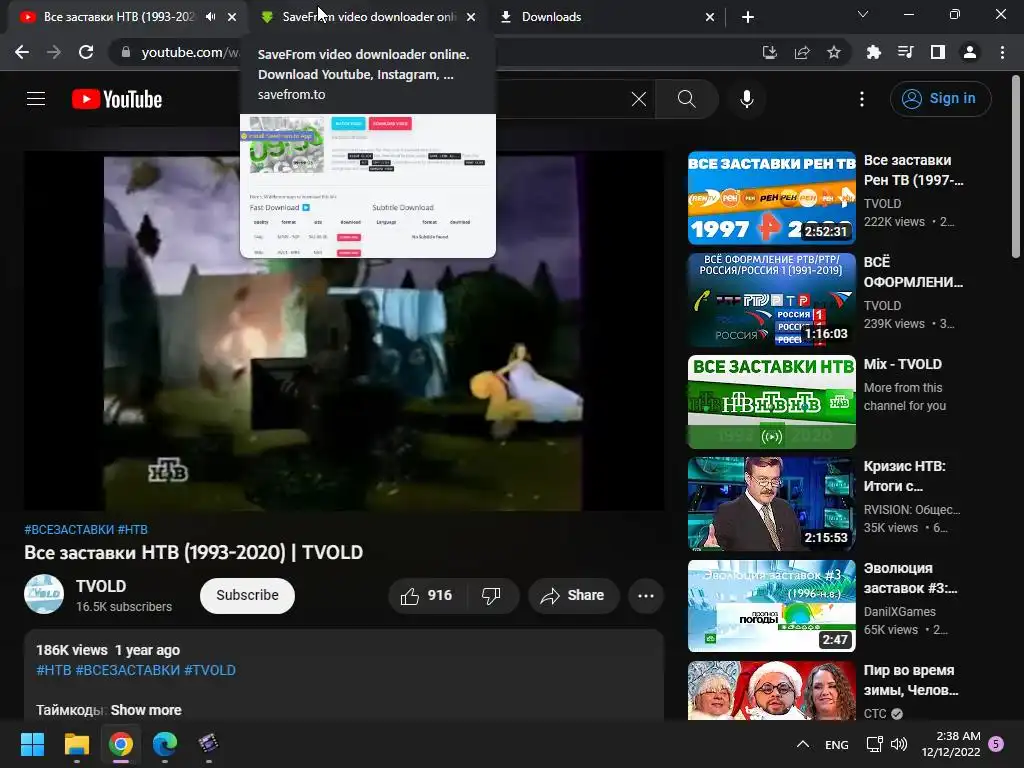Screen dimensions: 1024x768
Task: Subscribe to TVOLD channel
Action: (x=248, y=596)
